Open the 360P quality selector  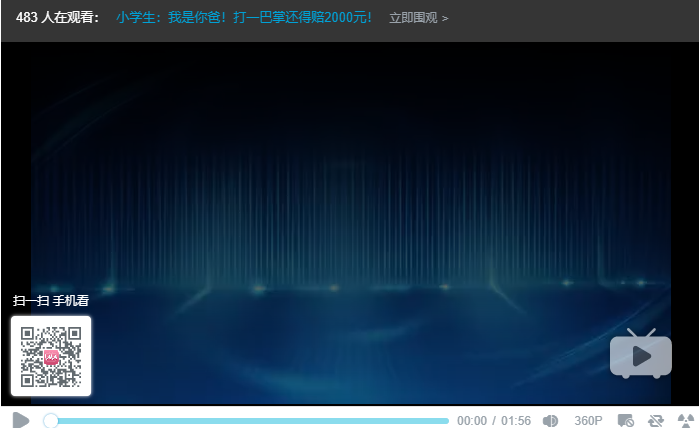tap(588, 420)
